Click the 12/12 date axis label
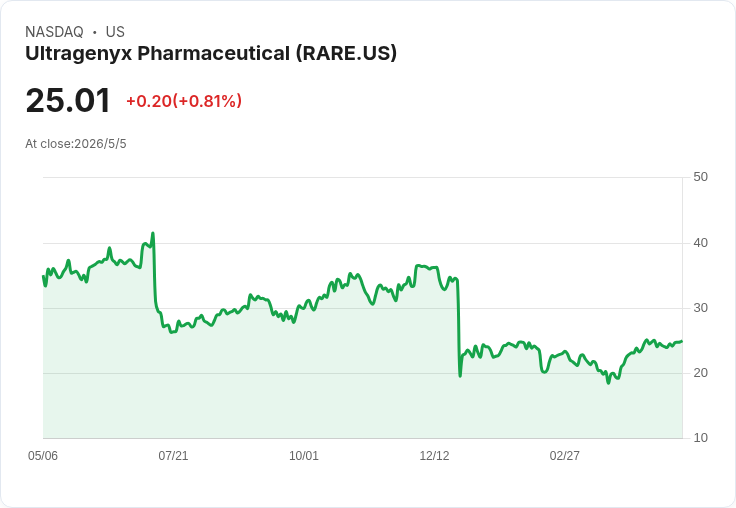 click(434, 456)
